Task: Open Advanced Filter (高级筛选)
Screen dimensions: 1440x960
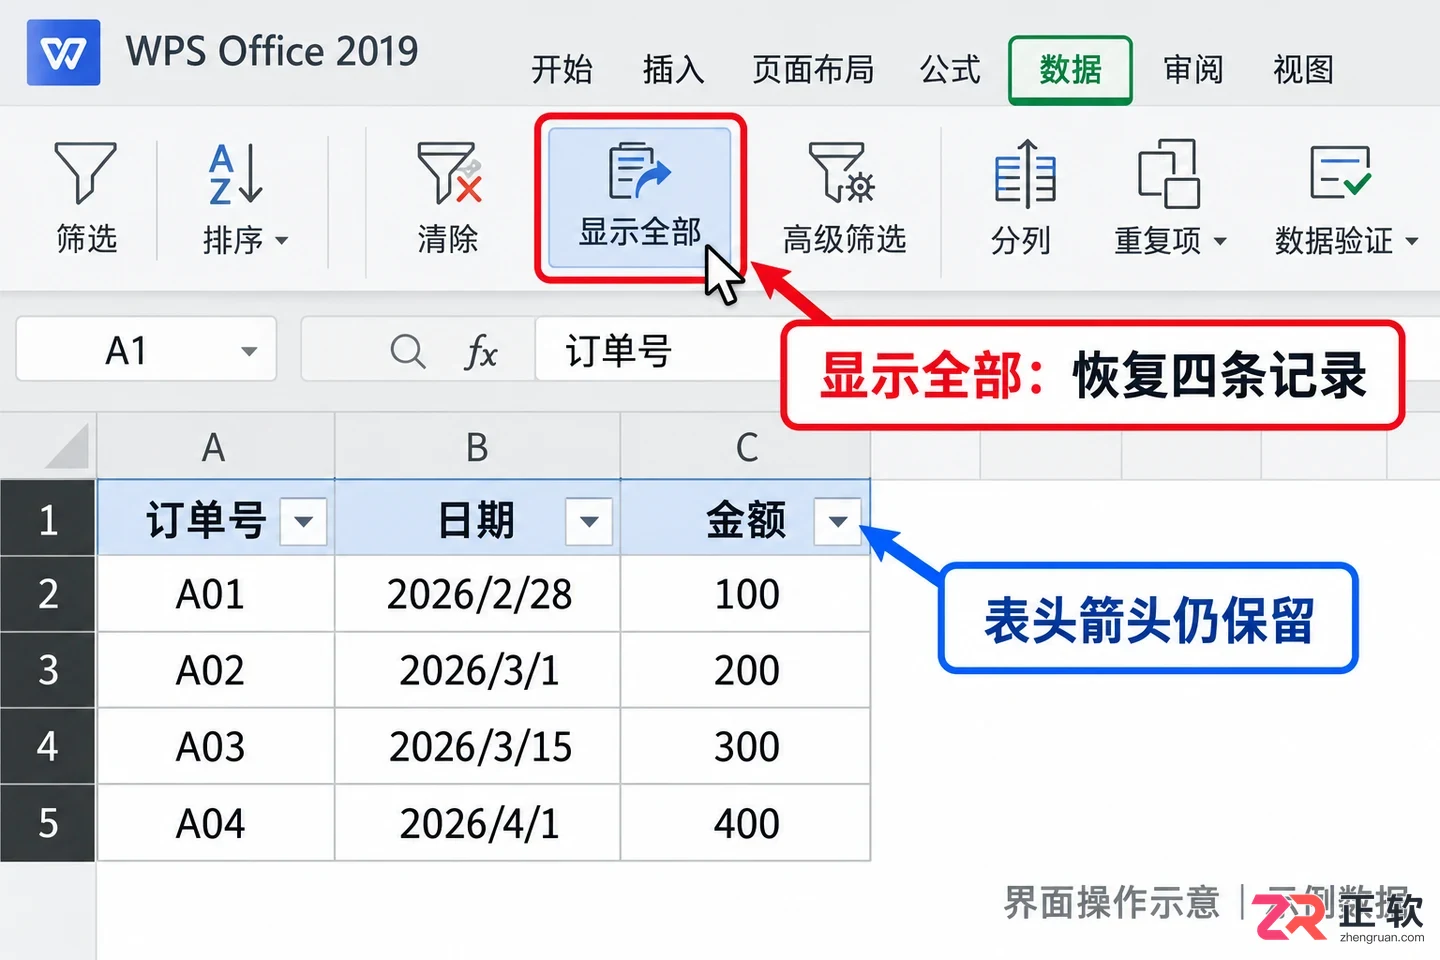Action: [844, 198]
